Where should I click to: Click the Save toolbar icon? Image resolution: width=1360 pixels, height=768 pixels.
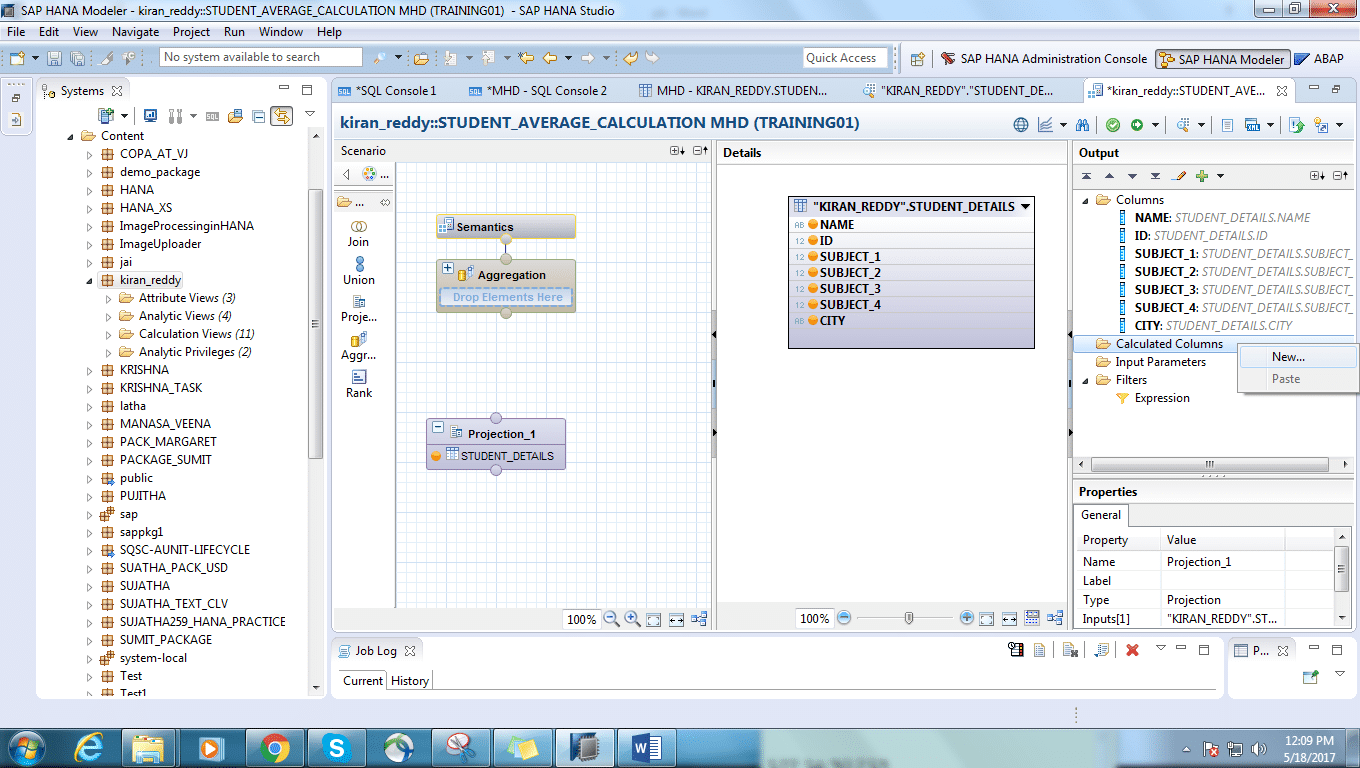(53, 59)
